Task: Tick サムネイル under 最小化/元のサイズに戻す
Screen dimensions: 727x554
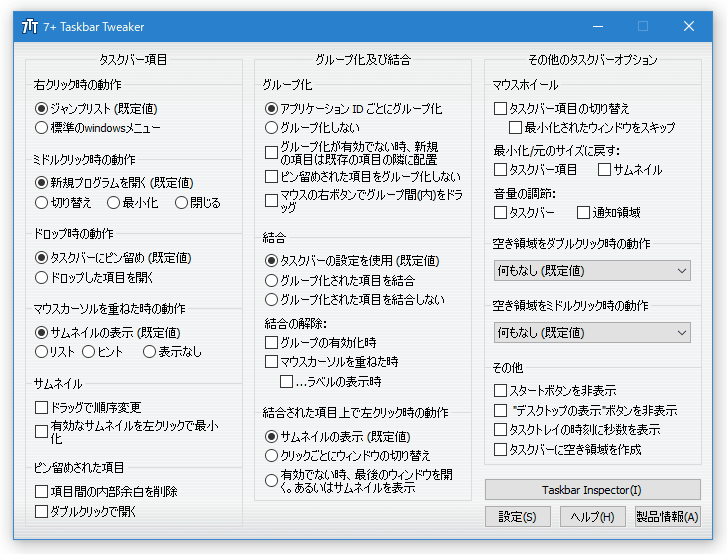Action: point(605,170)
